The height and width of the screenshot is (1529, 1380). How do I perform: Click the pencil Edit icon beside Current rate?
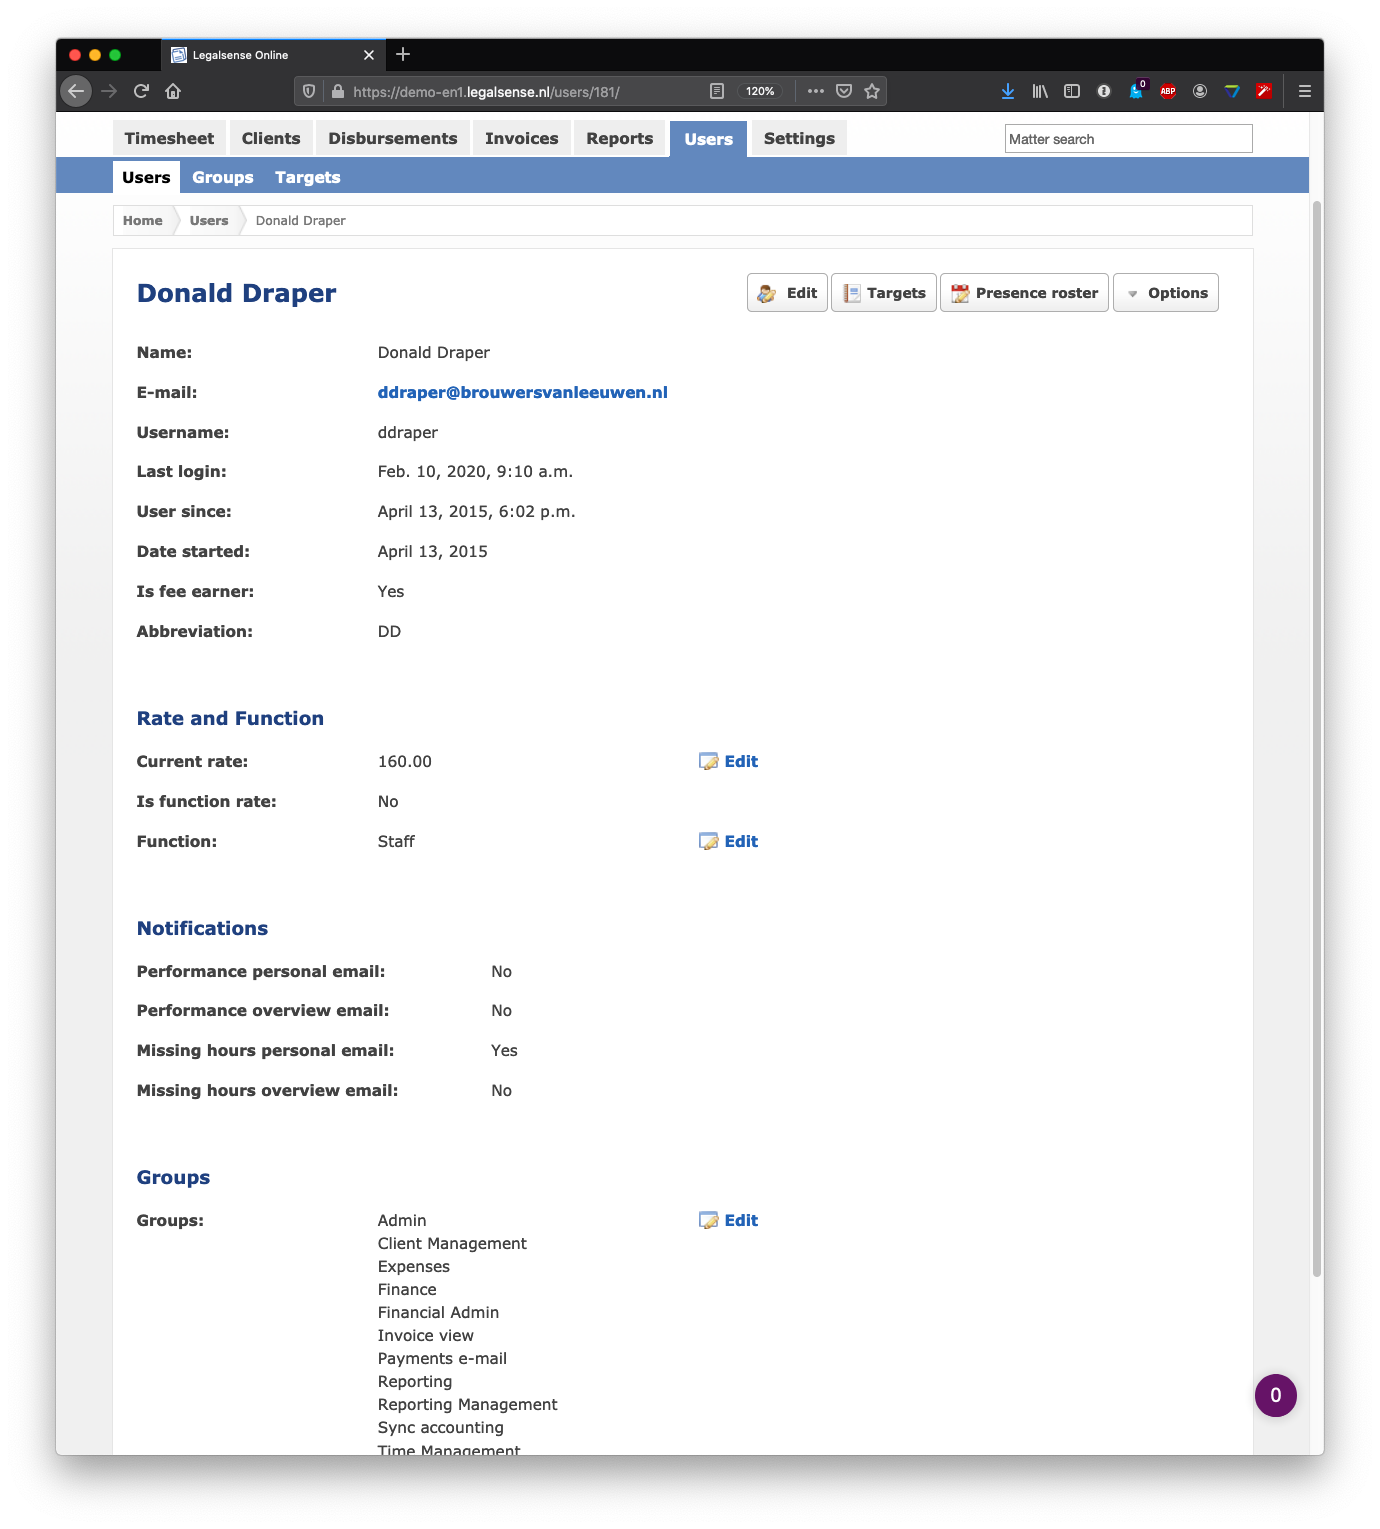(710, 761)
